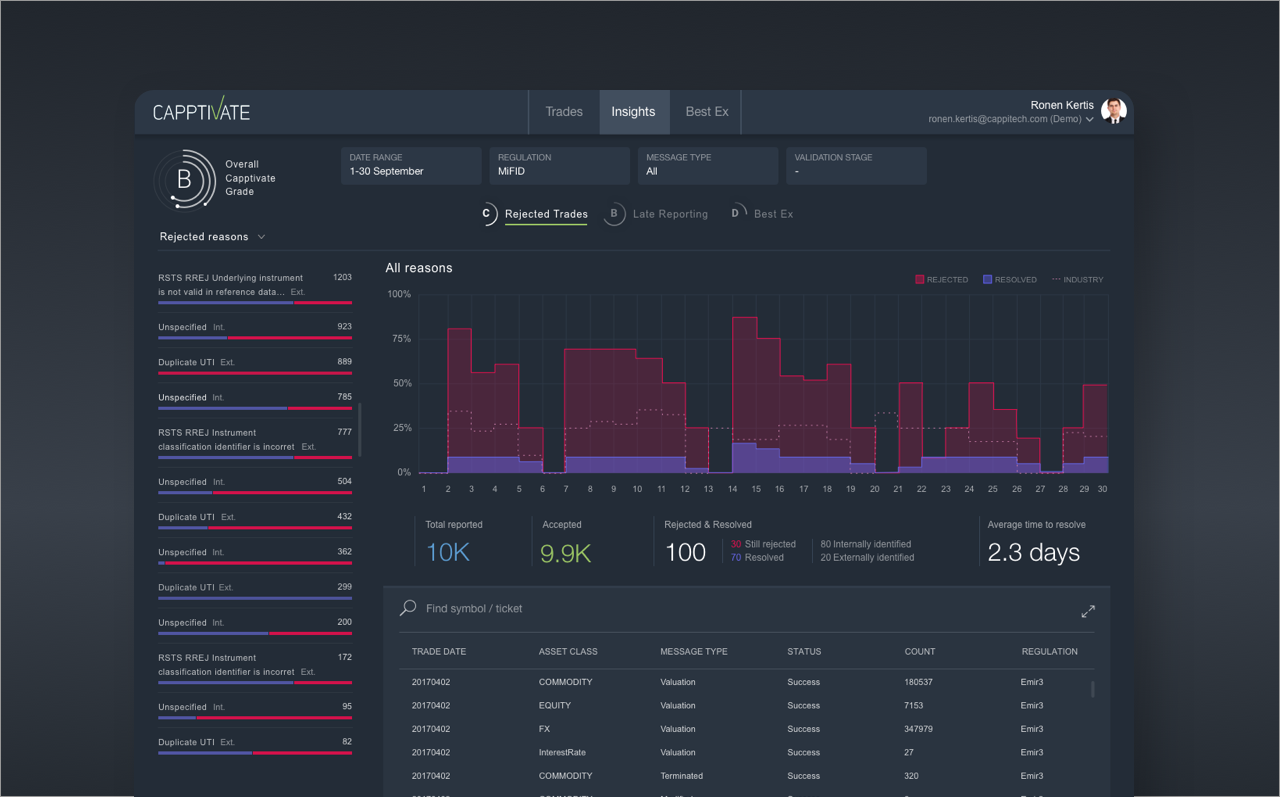The image size is (1280, 797).
Task: Select the Unspecified reason with 785
Action: [x=255, y=400]
